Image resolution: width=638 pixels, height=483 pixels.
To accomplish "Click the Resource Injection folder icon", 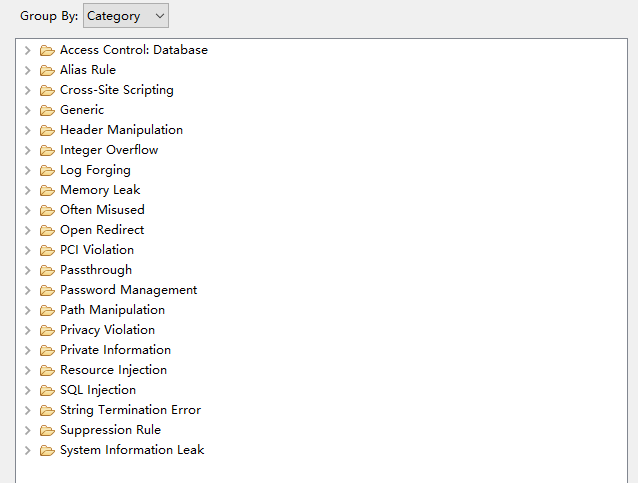I will 47,370.
